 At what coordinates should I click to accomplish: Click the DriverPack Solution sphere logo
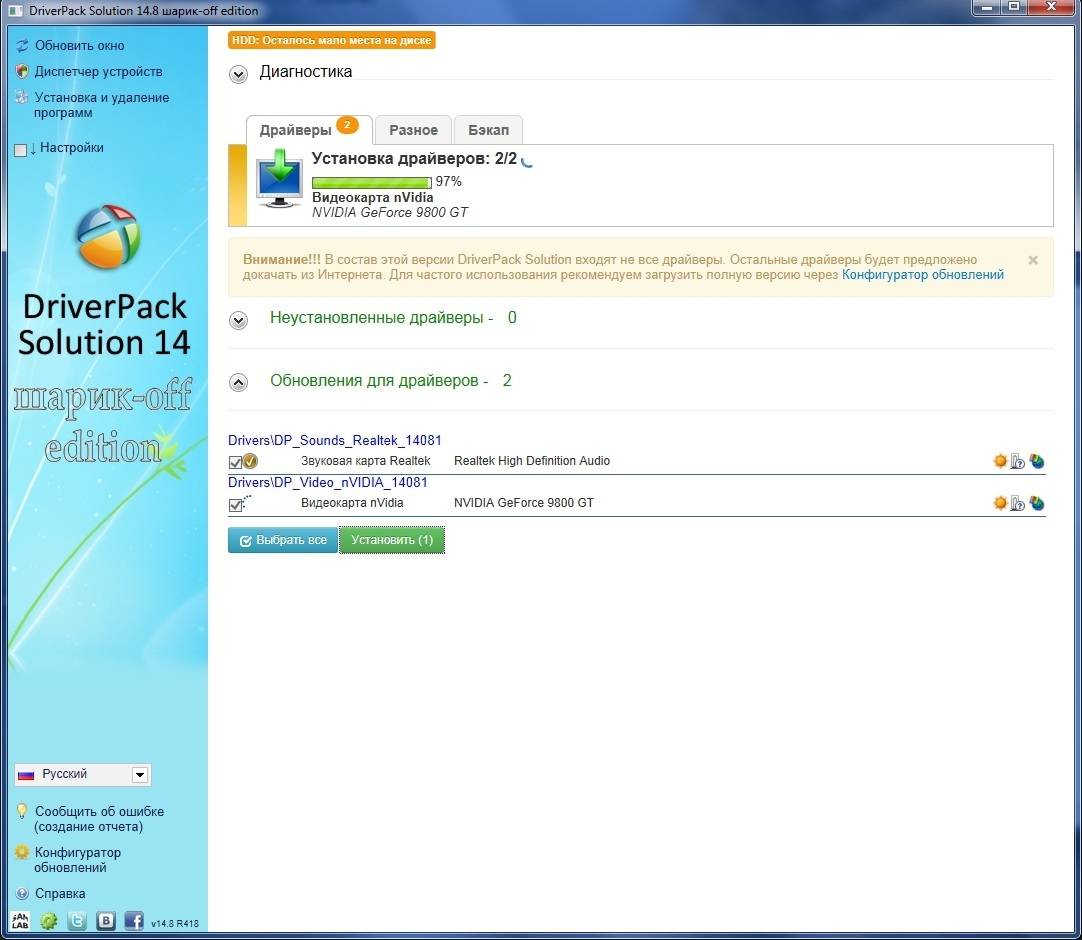108,236
